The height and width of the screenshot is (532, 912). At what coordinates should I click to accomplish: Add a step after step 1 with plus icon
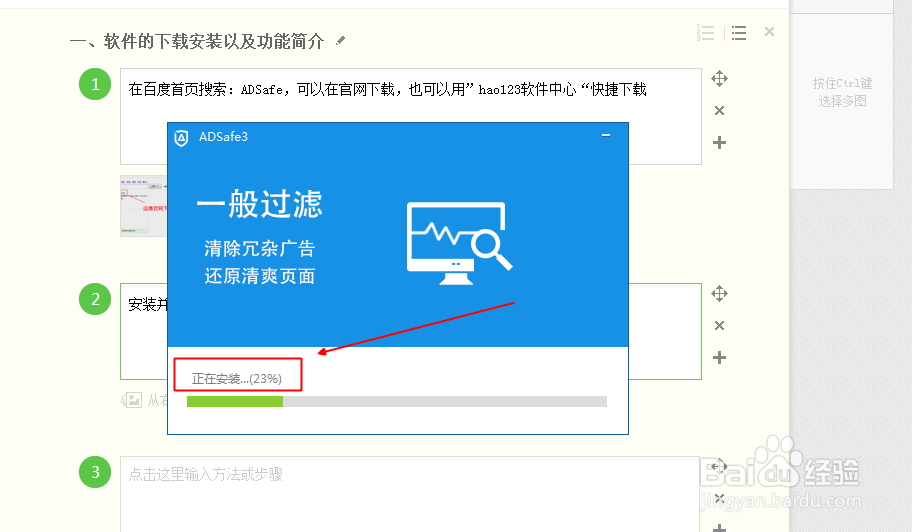pos(719,142)
